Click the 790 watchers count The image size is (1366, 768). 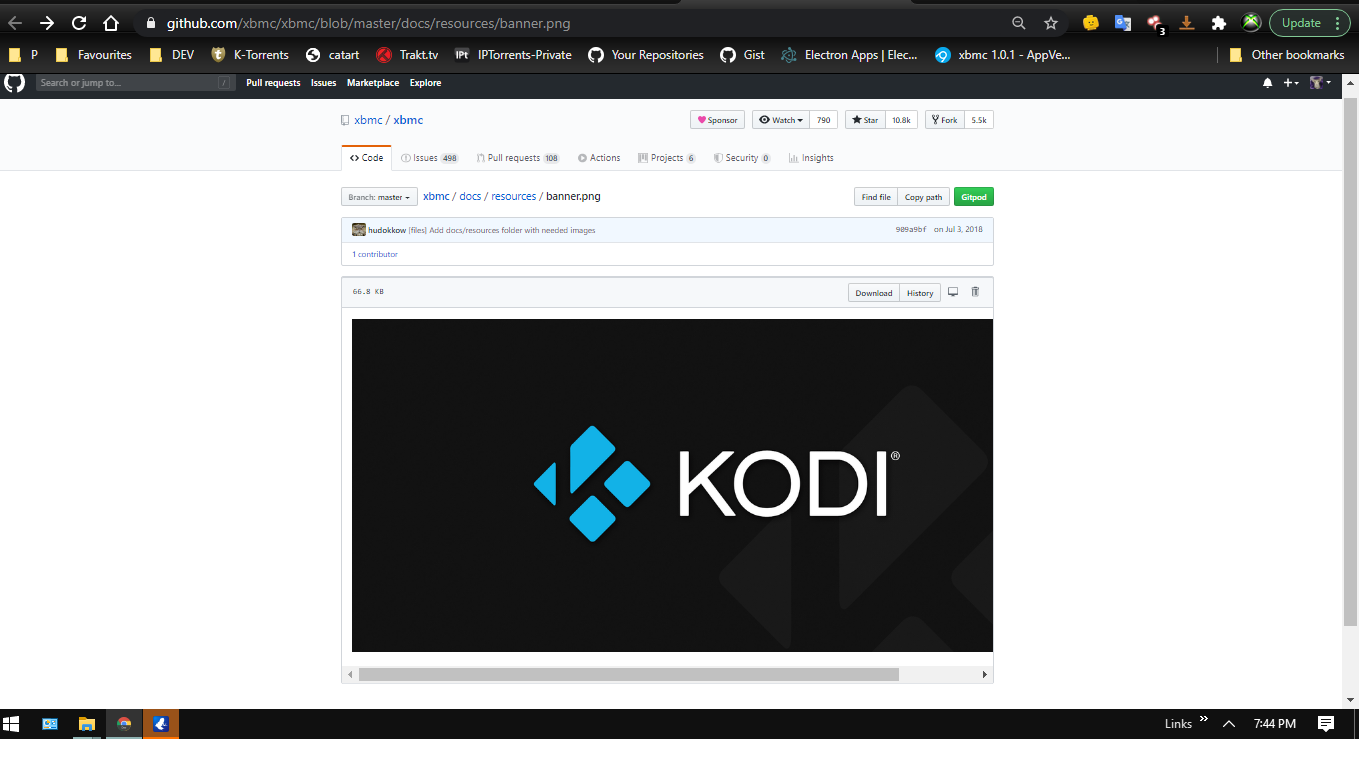[823, 120]
